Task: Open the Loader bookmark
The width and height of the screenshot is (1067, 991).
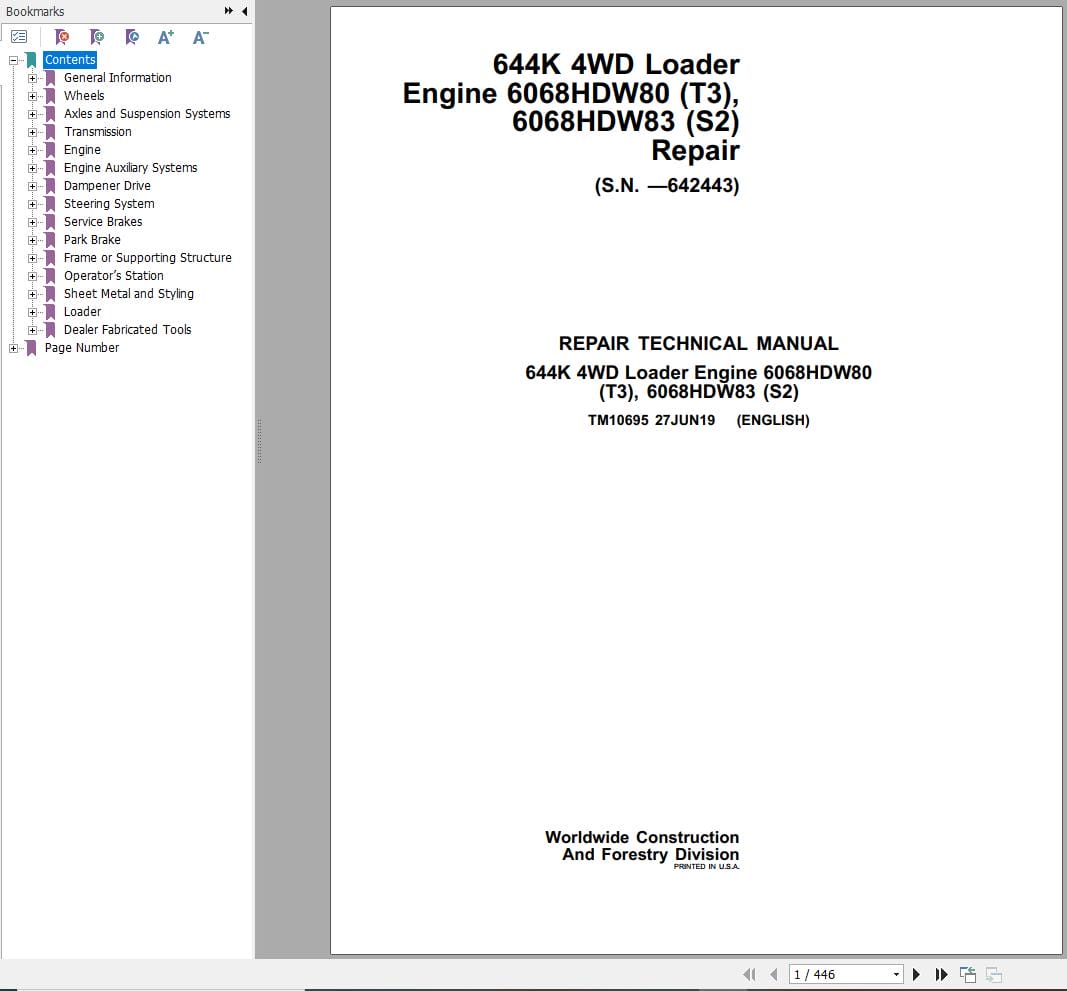Action: click(x=82, y=312)
